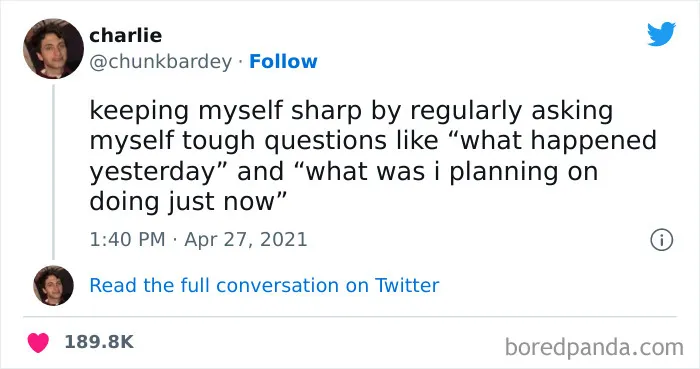Select the phrase "what happened yesterday"
700x369 pixels.
373,156
